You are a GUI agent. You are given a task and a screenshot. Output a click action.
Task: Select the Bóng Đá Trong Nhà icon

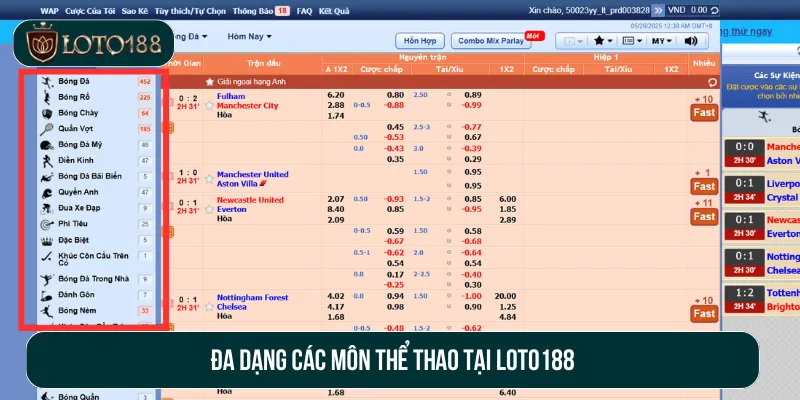point(47,279)
